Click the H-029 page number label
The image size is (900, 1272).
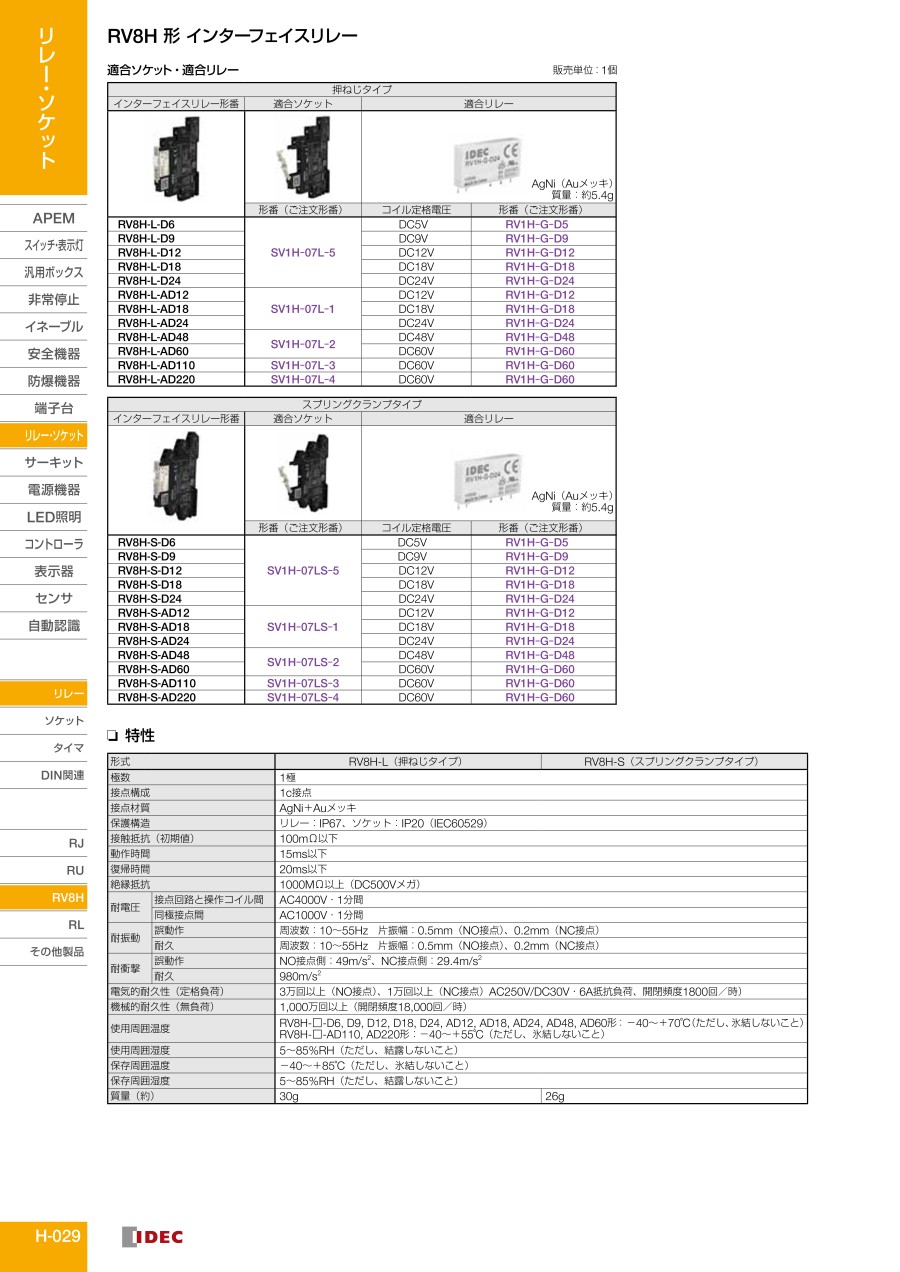pos(57,1236)
